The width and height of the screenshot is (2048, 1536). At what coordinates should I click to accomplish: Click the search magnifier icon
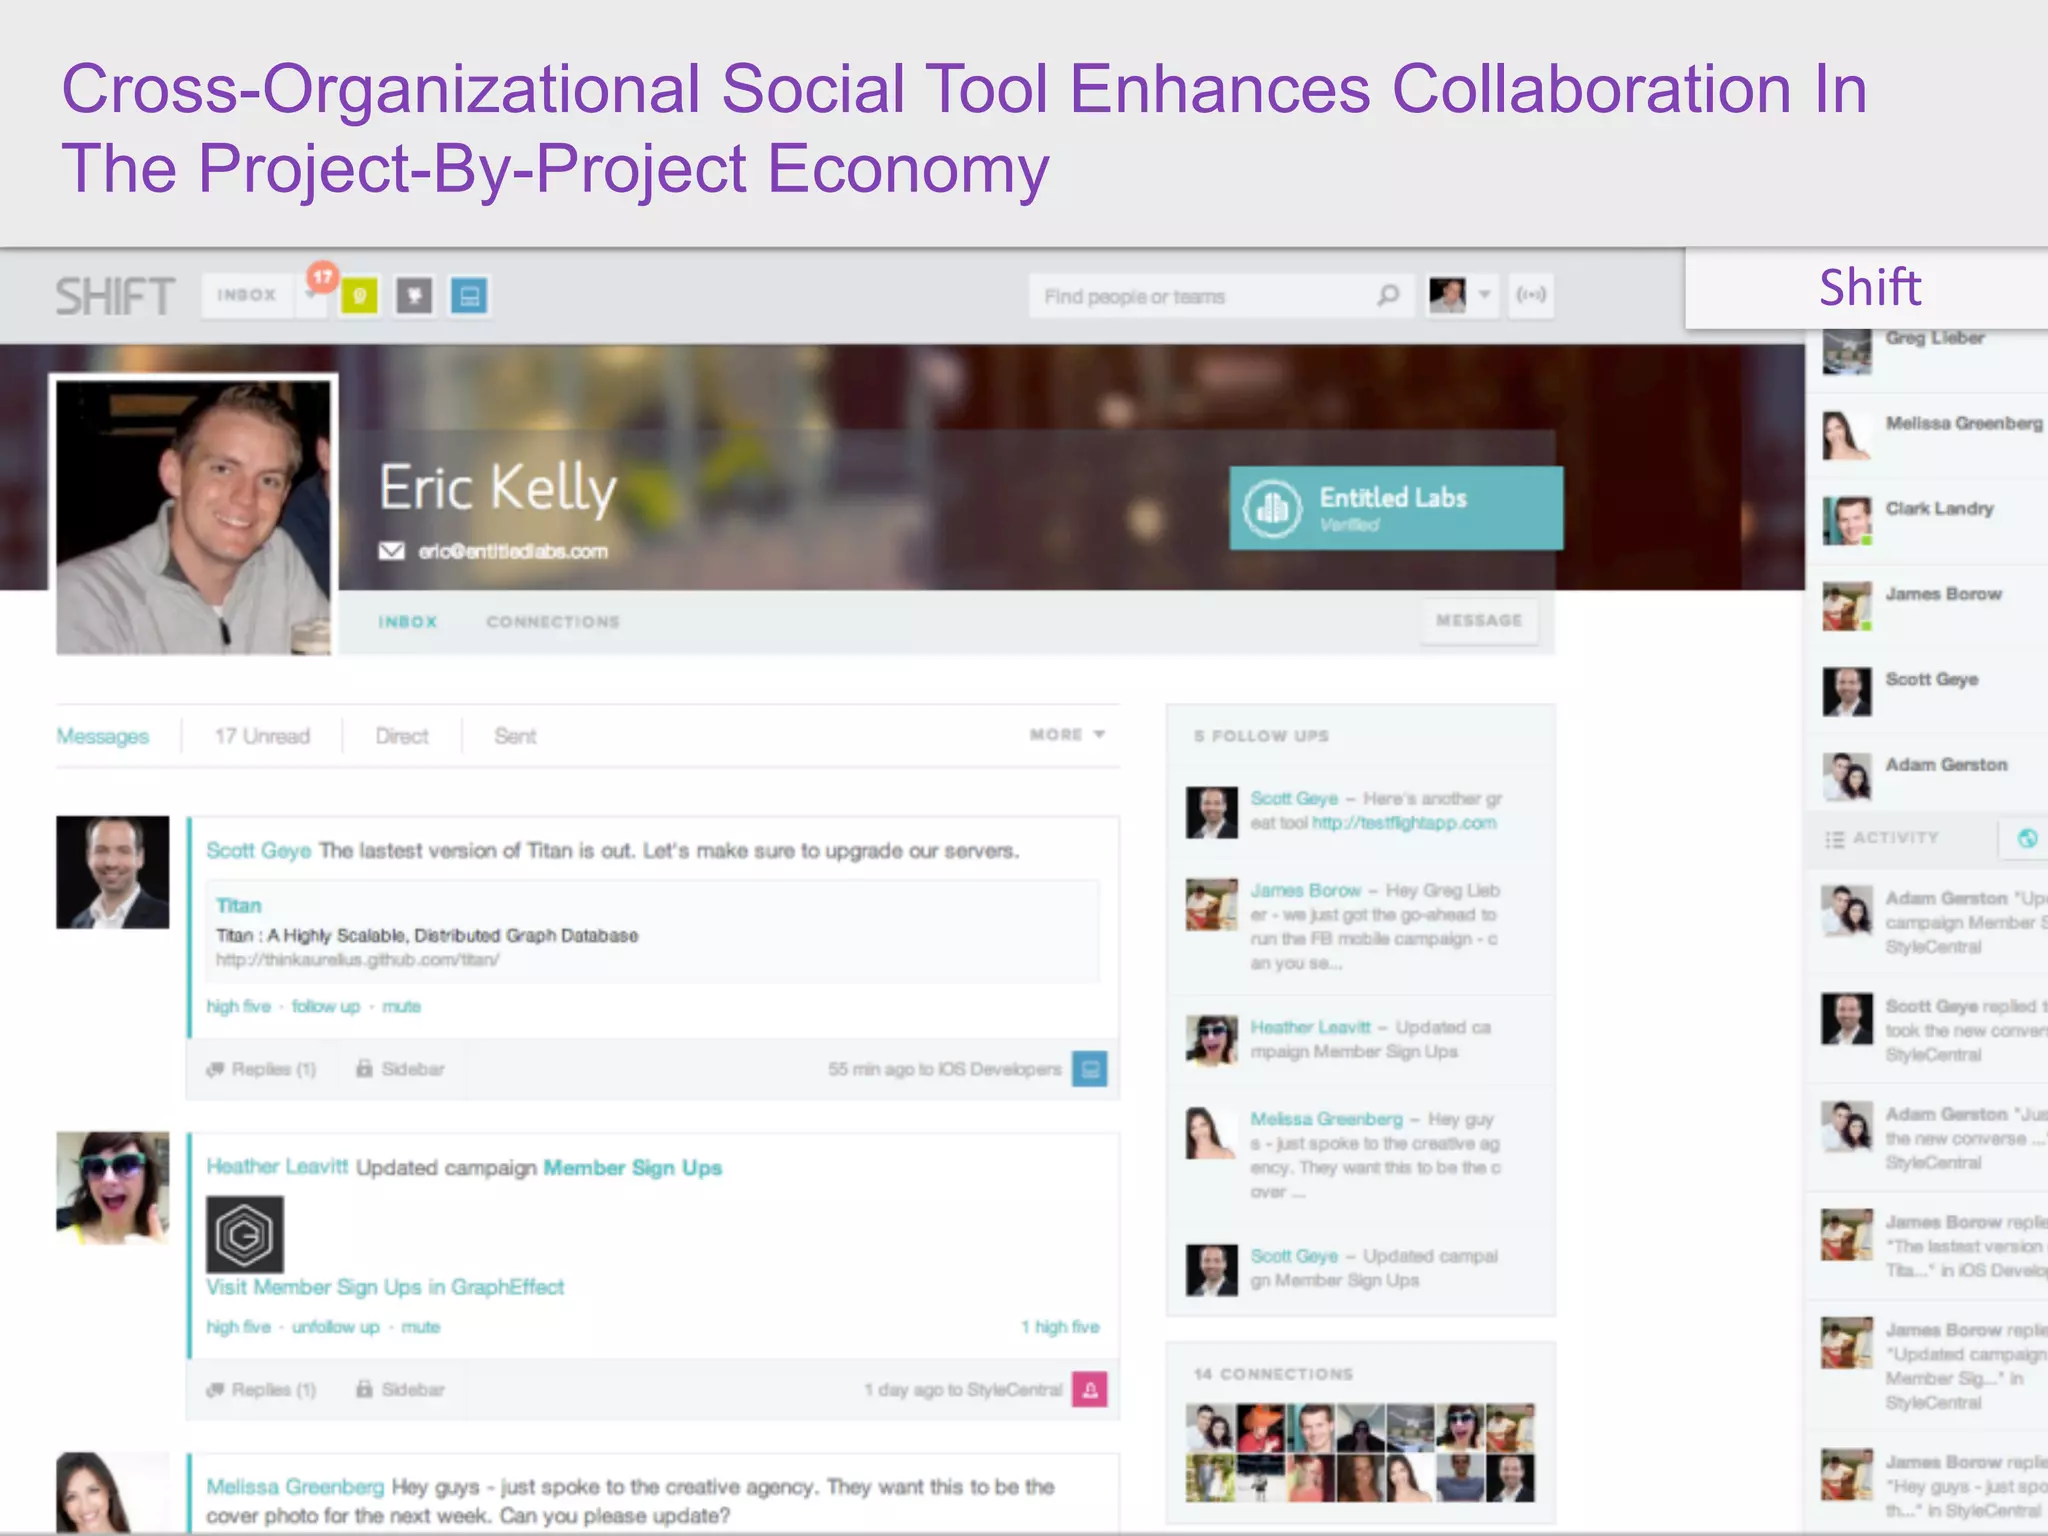coord(1388,296)
